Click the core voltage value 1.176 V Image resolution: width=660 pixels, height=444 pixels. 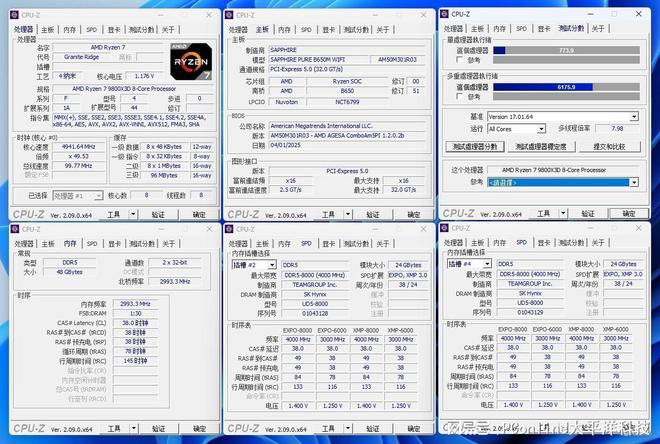144,76
